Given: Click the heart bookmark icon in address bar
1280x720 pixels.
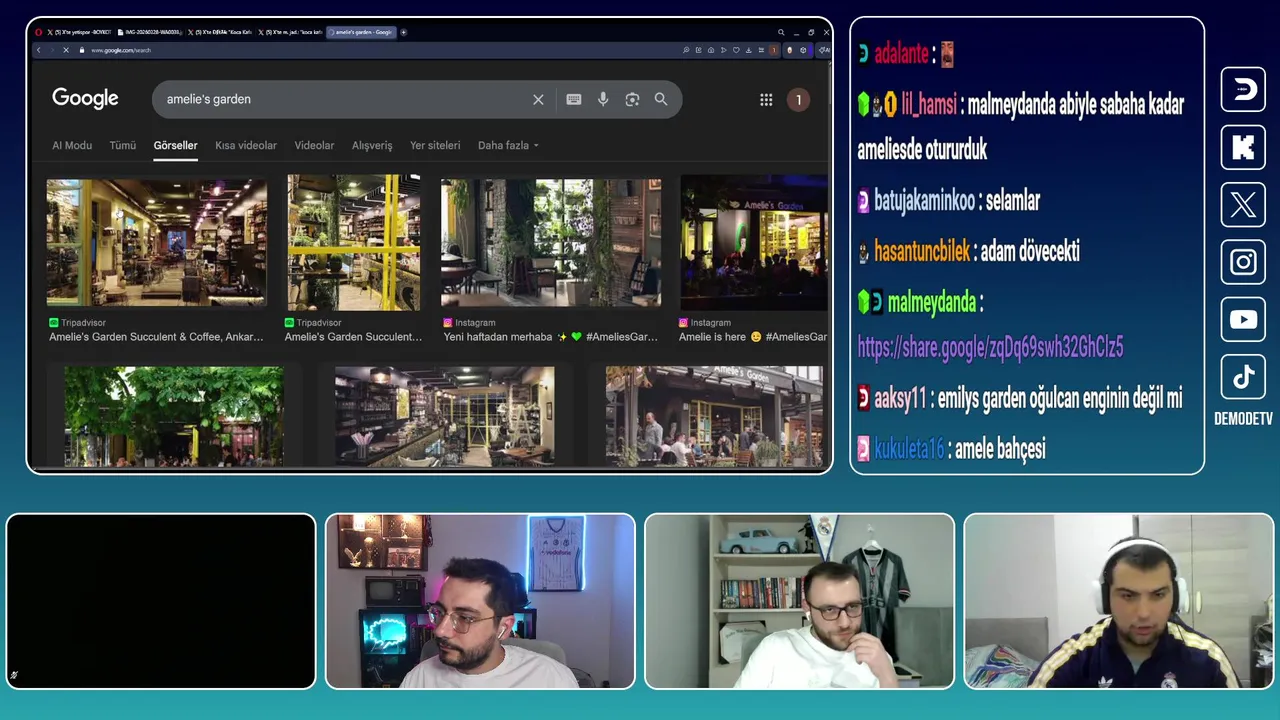Looking at the screenshot, I should click(736, 50).
